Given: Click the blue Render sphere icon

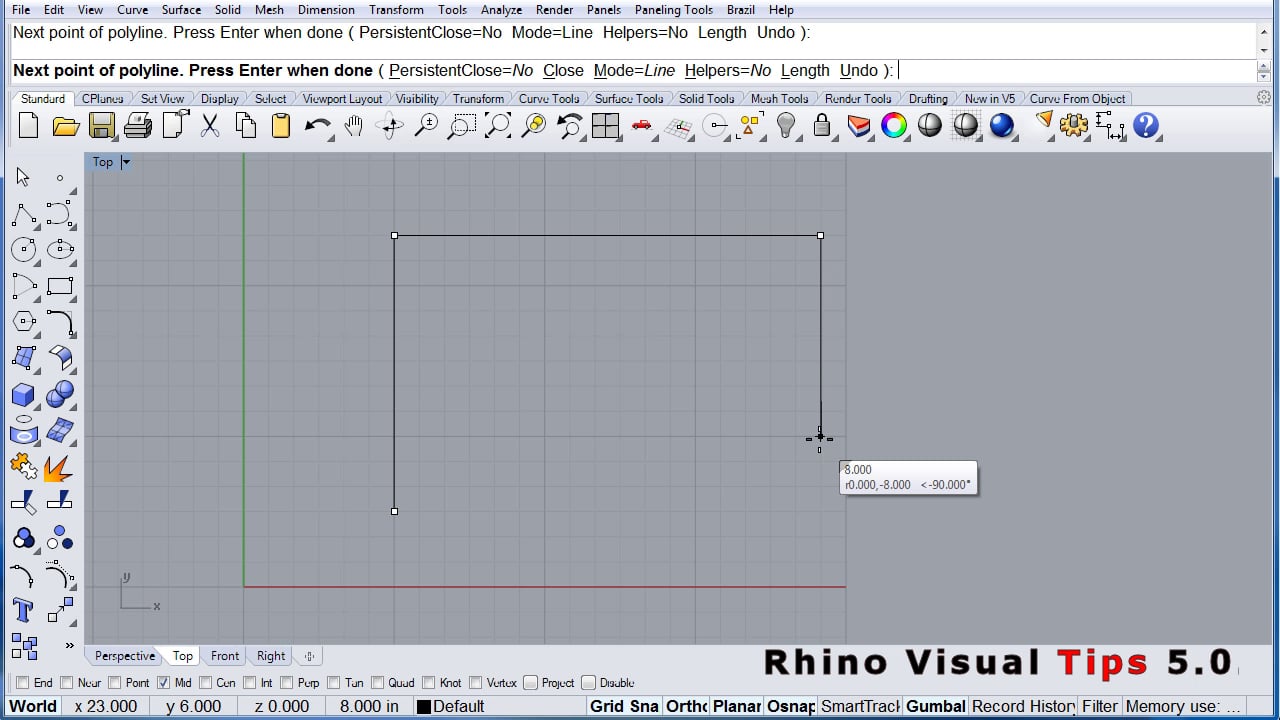Looking at the screenshot, I should click(1002, 126).
